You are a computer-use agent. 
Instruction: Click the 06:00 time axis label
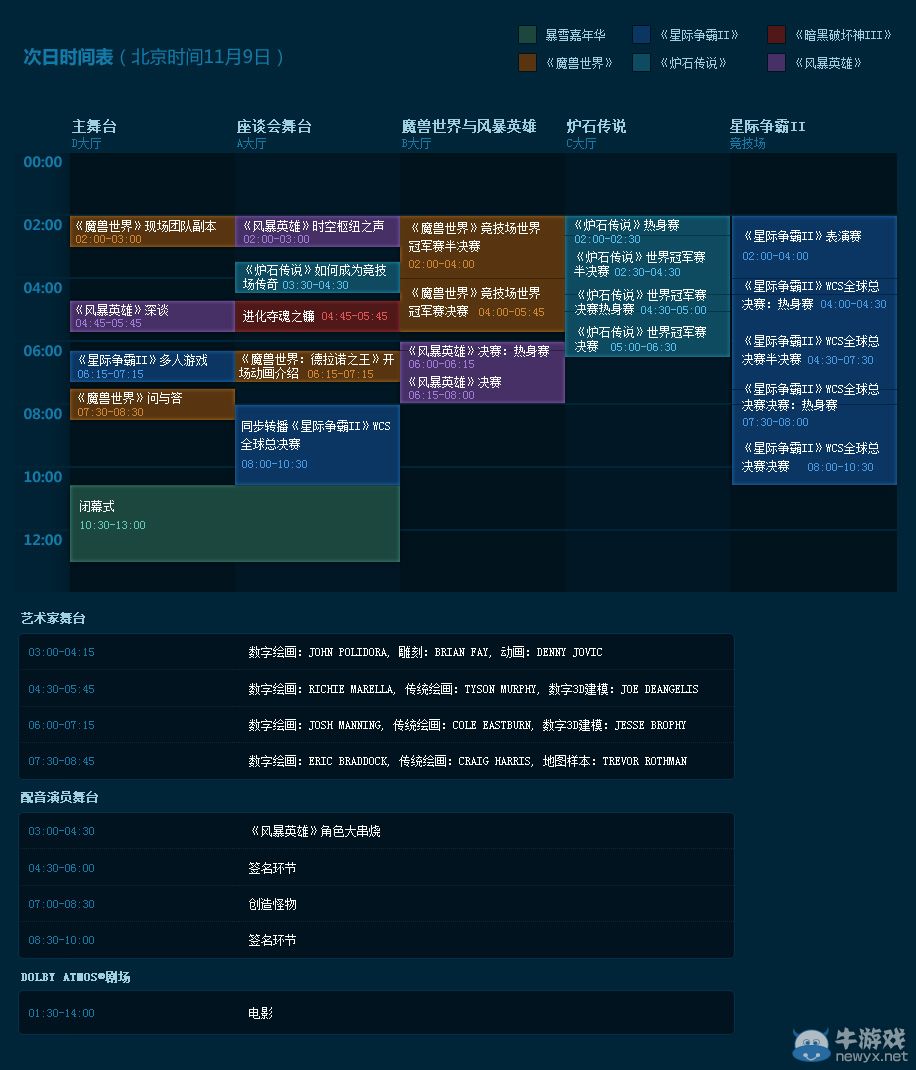[x=43, y=351]
